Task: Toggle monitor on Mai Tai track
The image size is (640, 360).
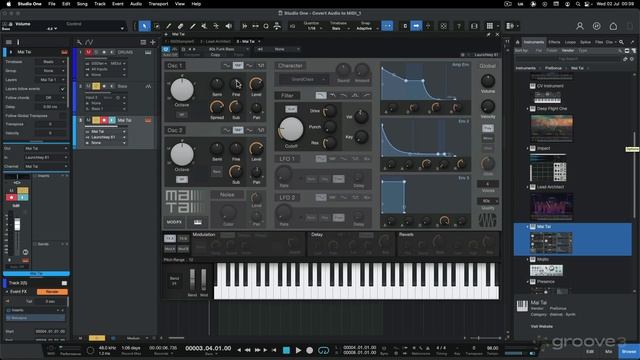Action: pyautogui.click(x=112, y=120)
